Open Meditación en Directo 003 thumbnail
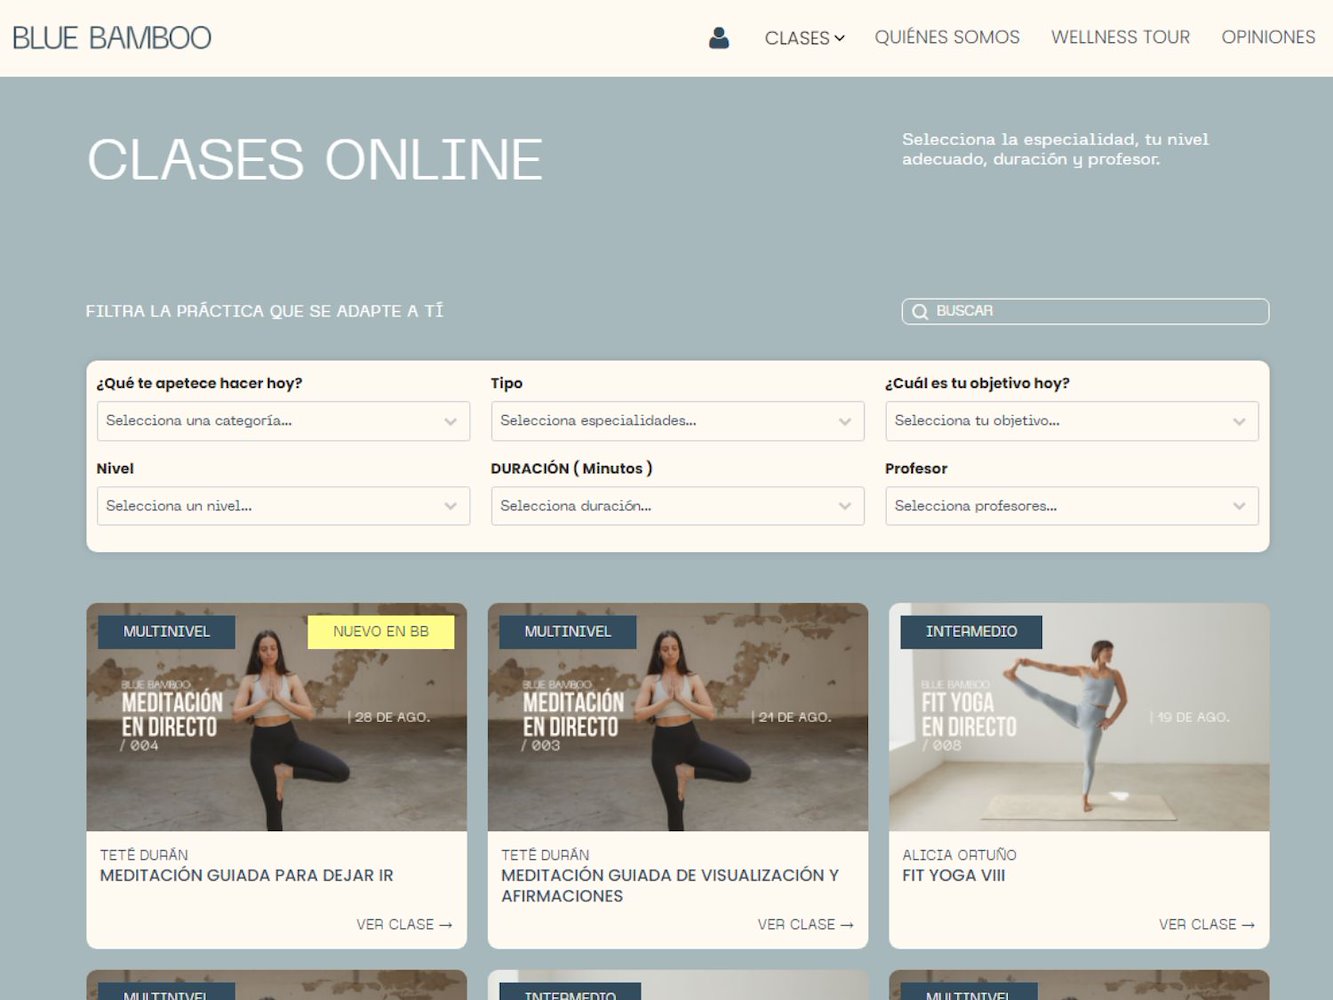Screen dimensions: 1333x1000 click(677, 717)
